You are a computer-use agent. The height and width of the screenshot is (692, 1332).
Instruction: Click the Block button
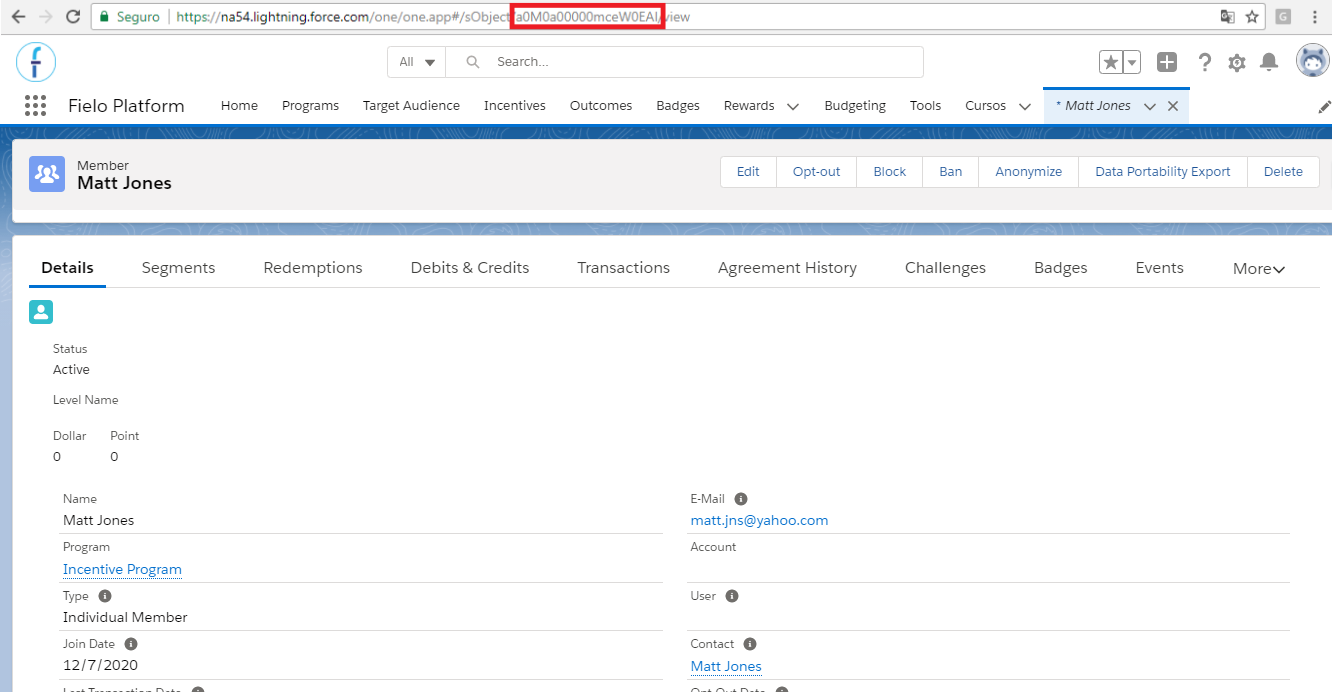pyautogui.click(x=890, y=171)
